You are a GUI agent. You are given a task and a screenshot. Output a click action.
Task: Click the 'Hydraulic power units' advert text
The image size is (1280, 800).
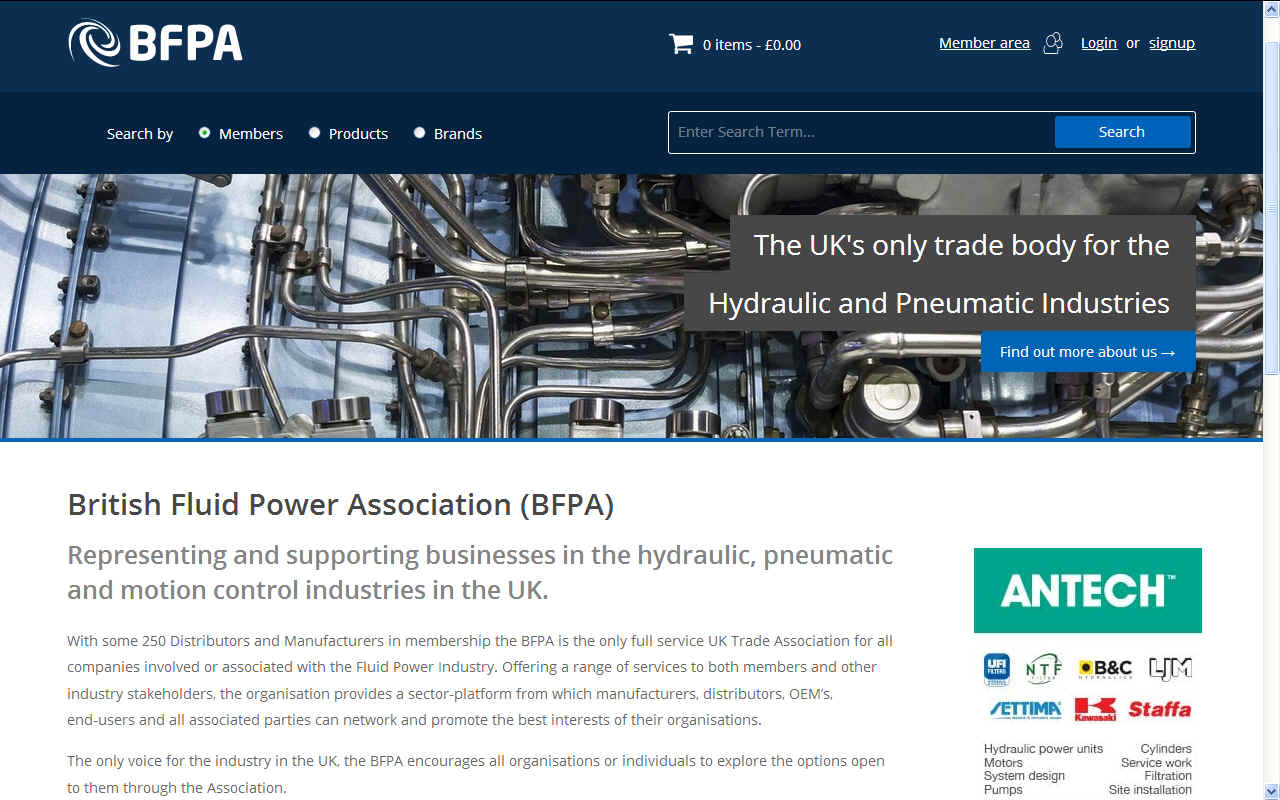(x=1043, y=749)
